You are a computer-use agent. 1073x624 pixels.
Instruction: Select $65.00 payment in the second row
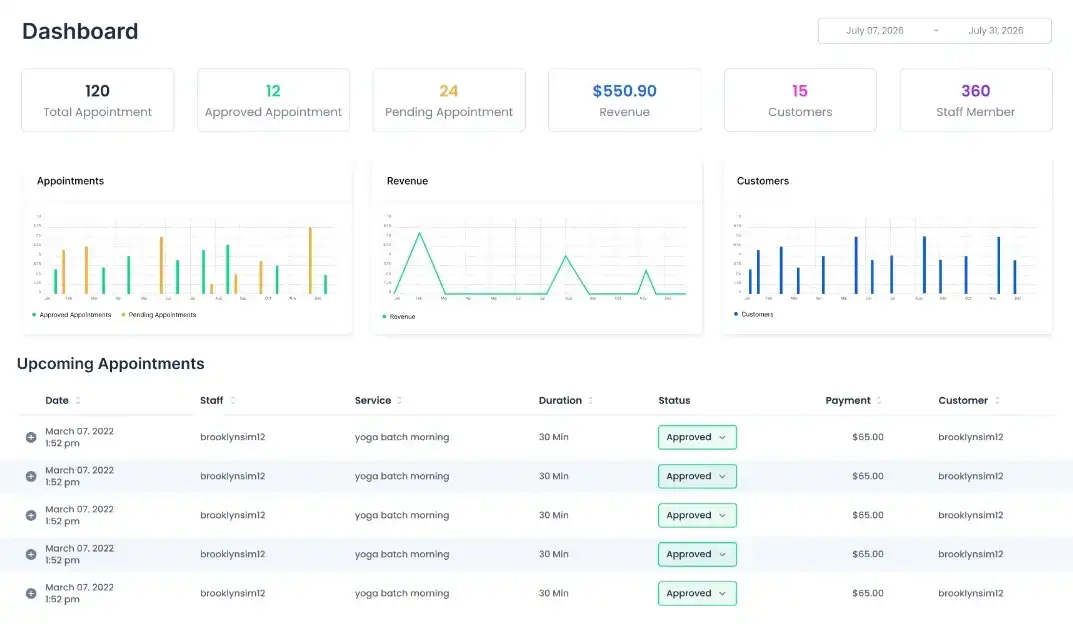coord(868,476)
